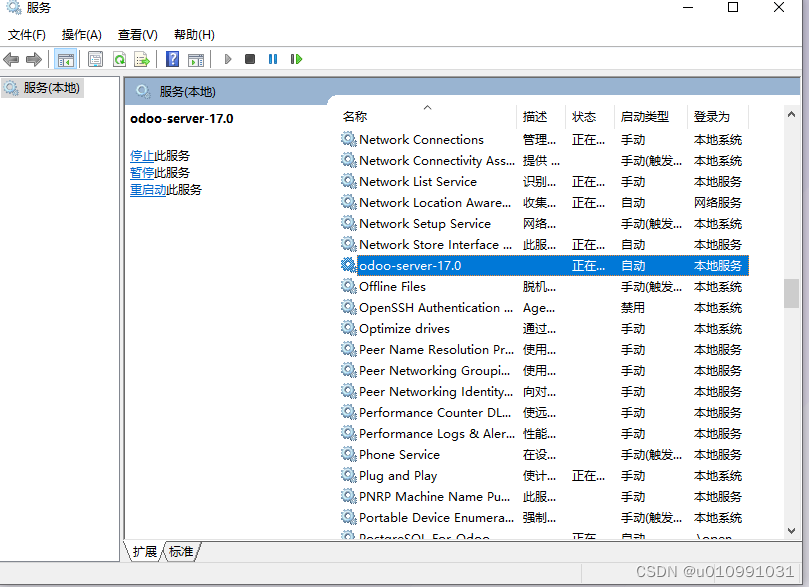This screenshot has width=809, height=587.
Task: Click 禁用 startup type of OpenSSH row
Action: (633, 307)
